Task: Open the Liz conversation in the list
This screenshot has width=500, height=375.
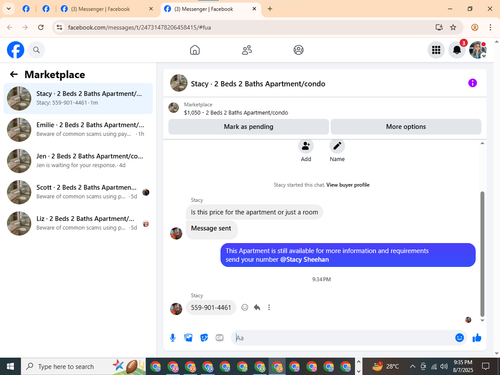Action: click(x=78, y=223)
